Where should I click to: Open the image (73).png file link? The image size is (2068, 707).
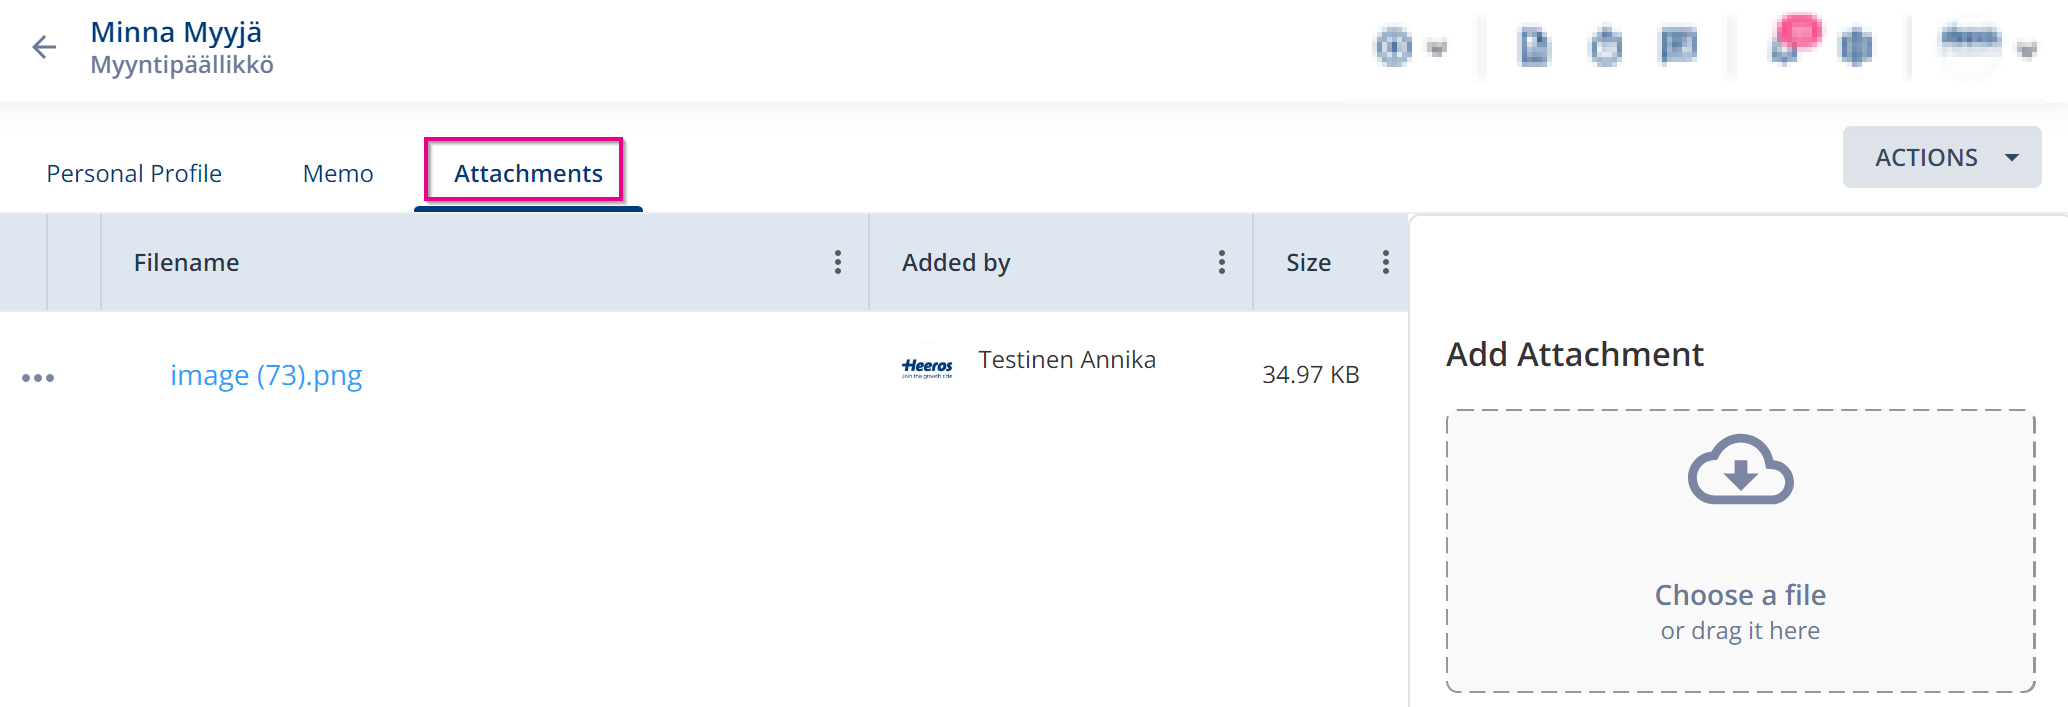(x=266, y=375)
